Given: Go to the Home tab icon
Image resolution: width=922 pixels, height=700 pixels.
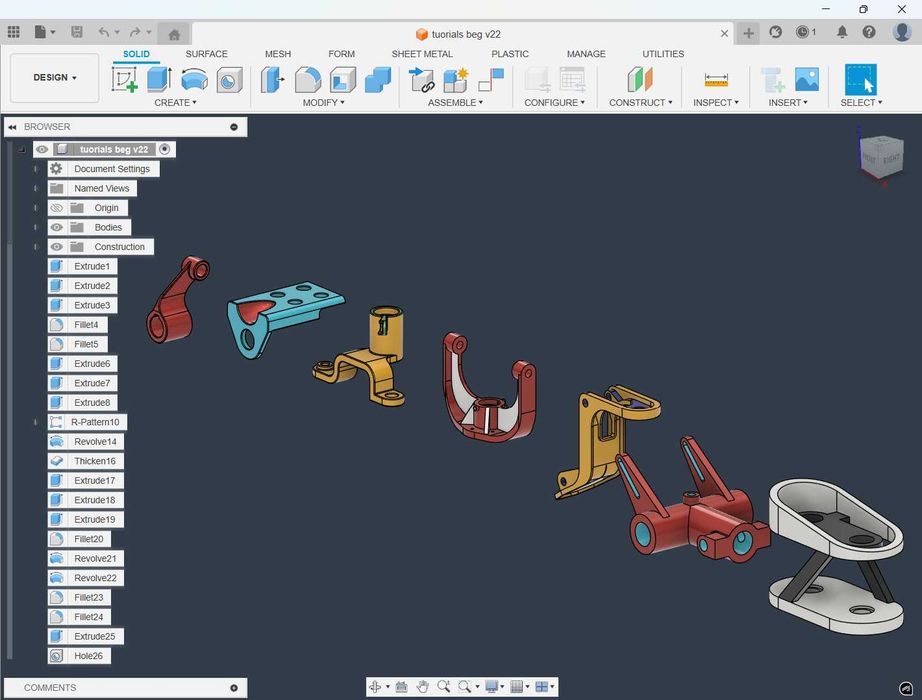Looking at the screenshot, I should pos(174,35).
